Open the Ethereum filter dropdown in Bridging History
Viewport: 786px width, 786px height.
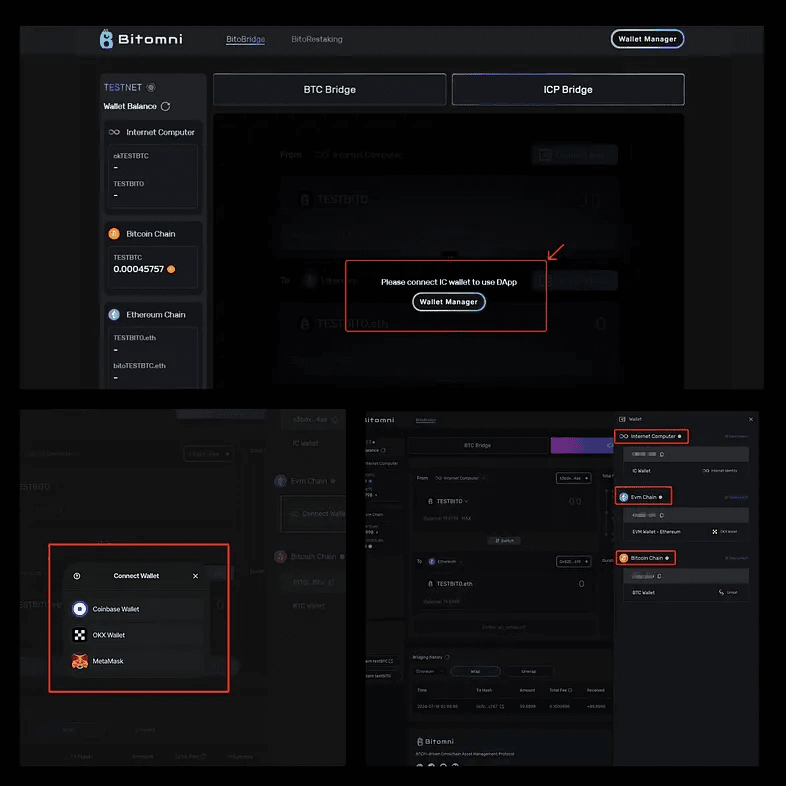pos(429,671)
